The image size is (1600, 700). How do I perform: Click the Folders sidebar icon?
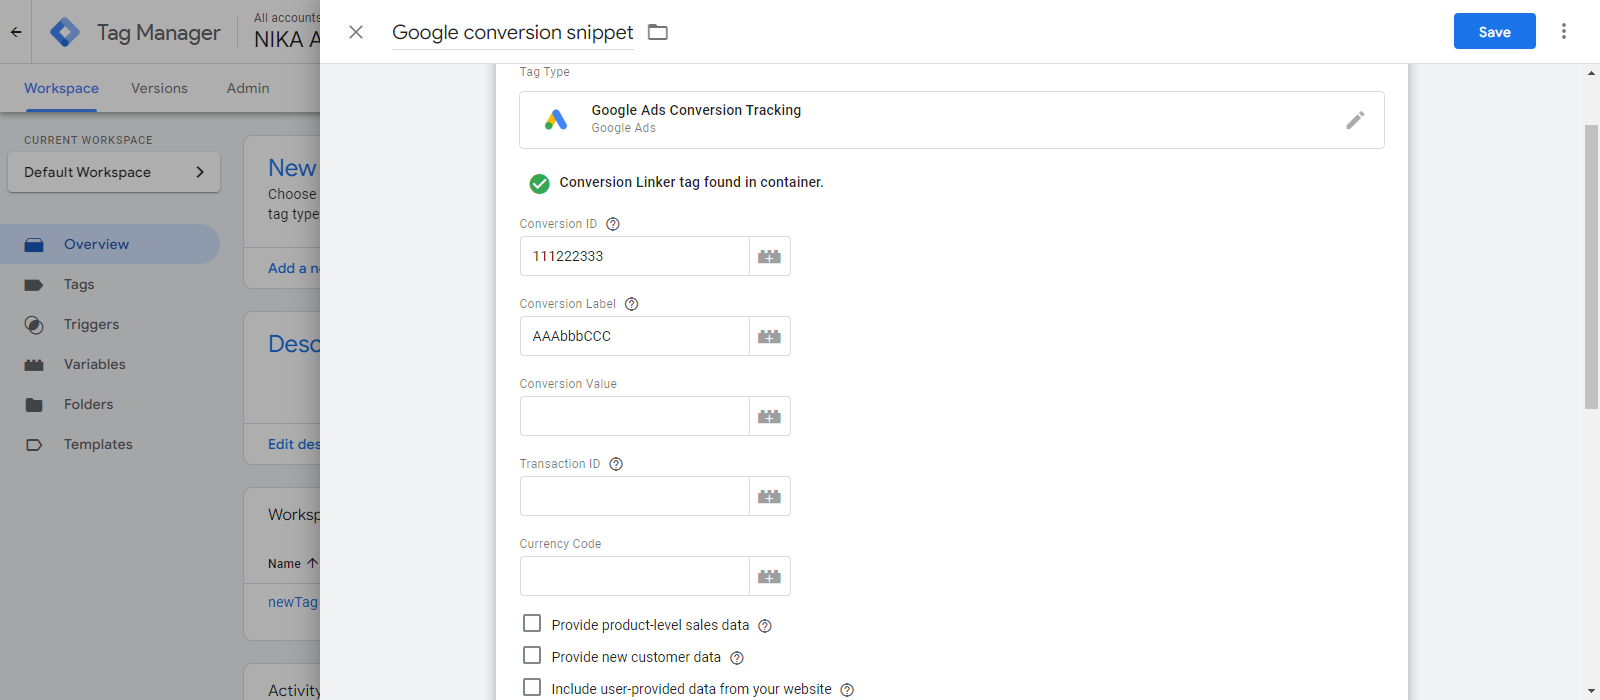(x=34, y=405)
